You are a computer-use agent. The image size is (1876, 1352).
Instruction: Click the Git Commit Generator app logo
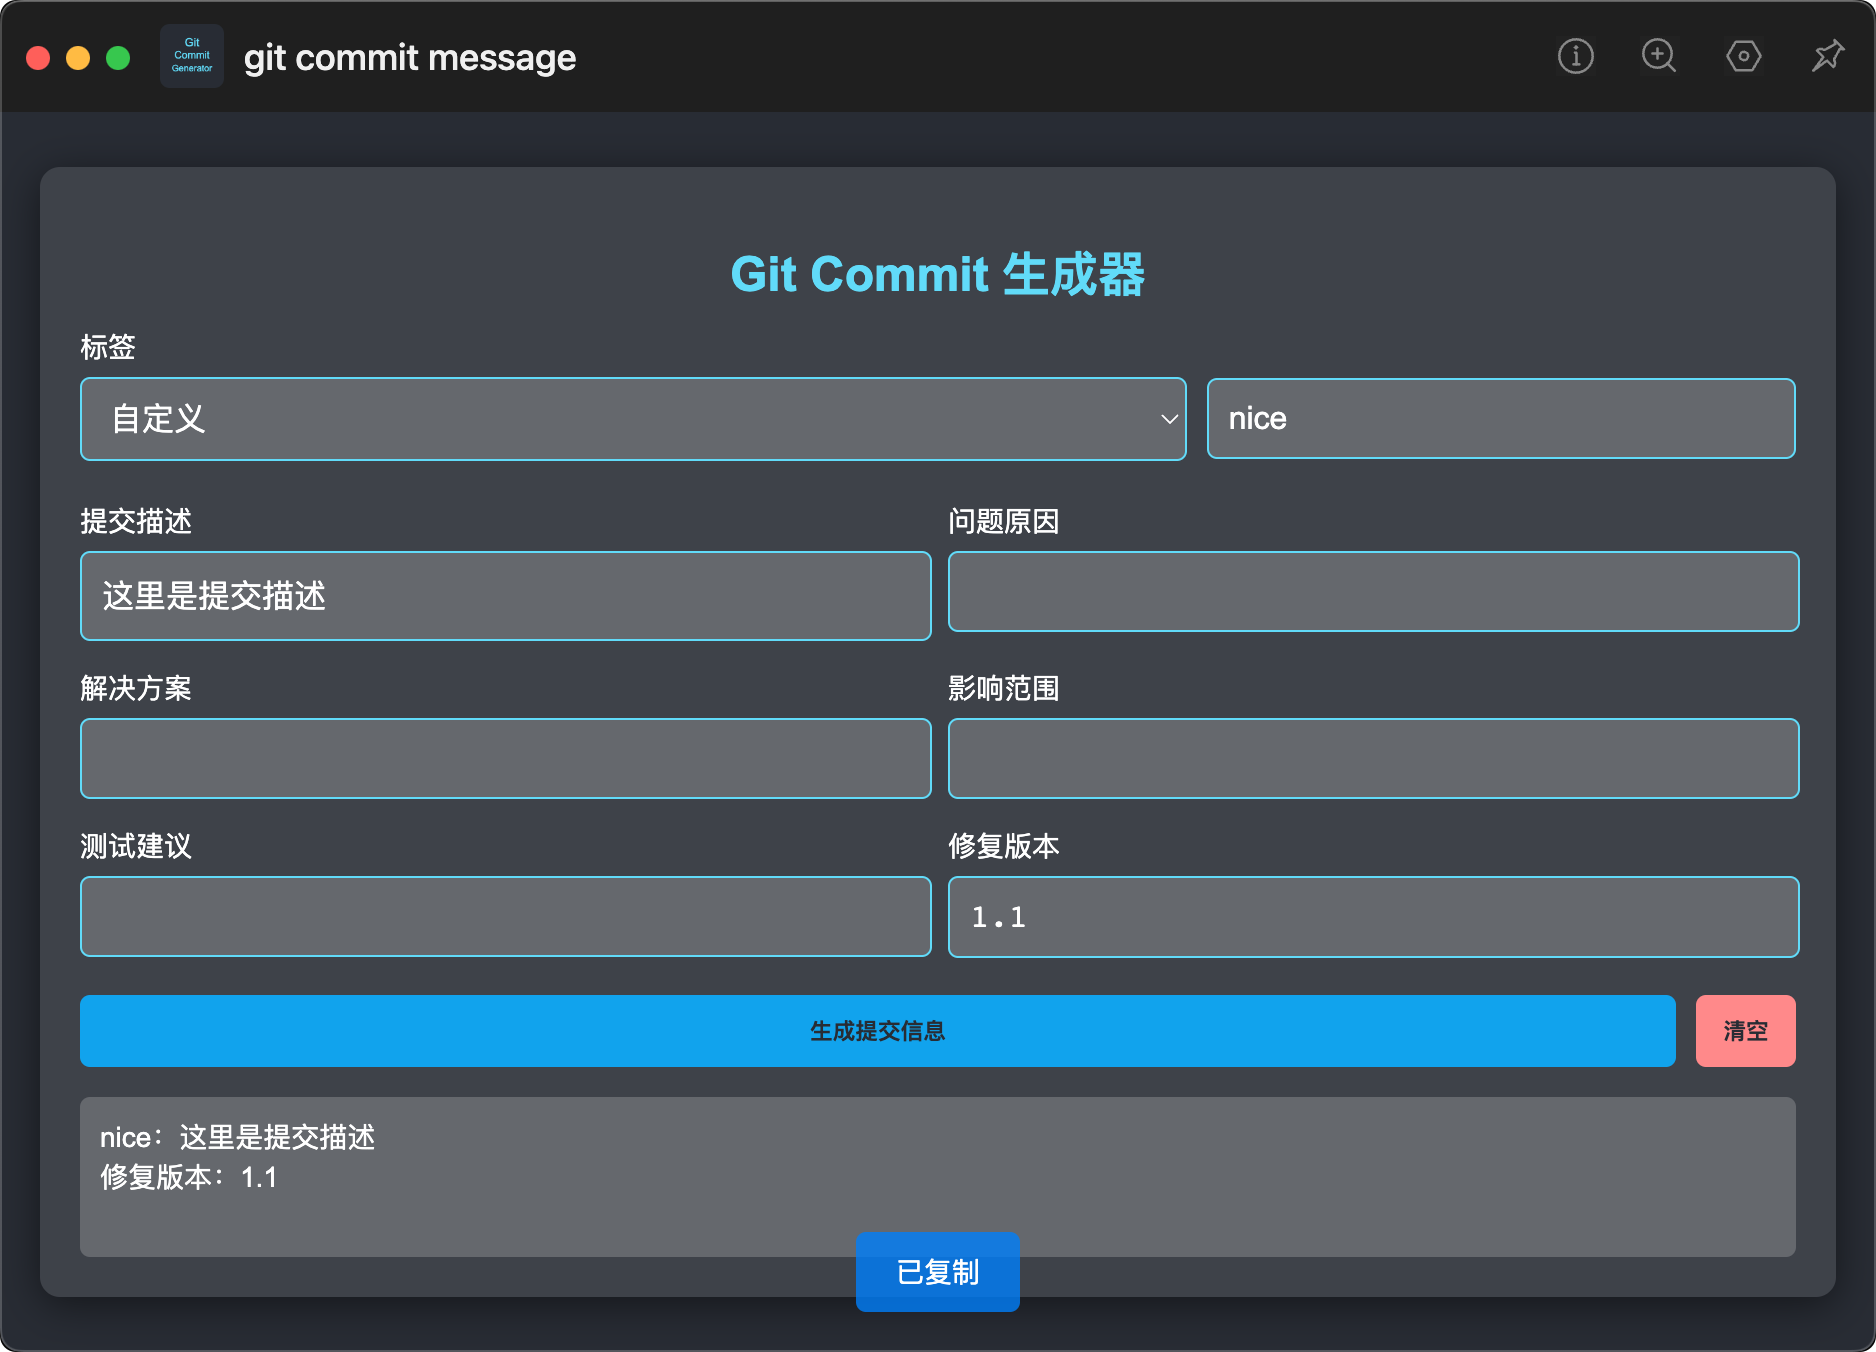(x=192, y=56)
